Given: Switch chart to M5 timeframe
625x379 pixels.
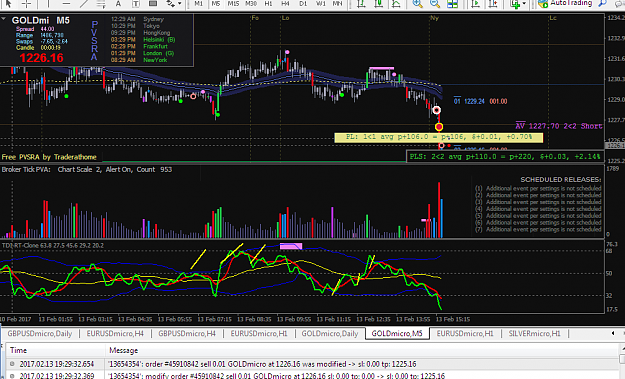Looking at the screenshot, I should coord(216,4).
